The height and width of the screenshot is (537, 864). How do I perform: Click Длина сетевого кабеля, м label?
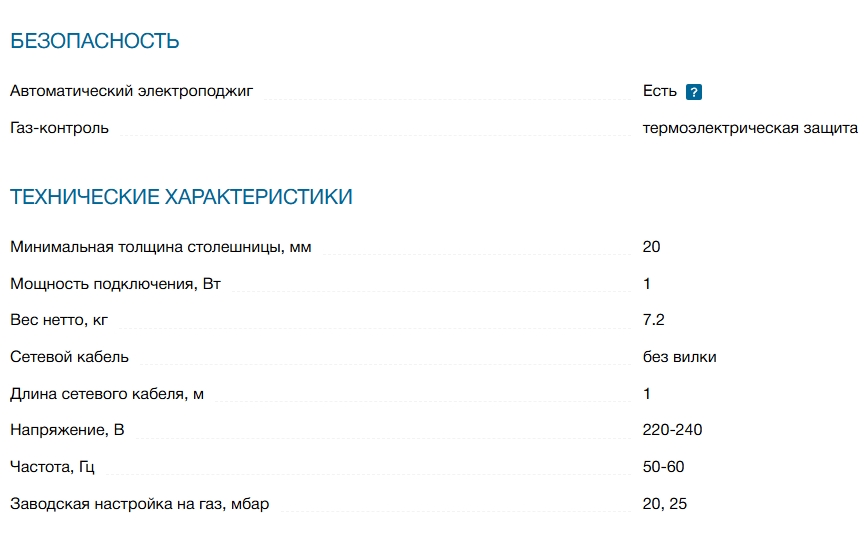tap(107, 394)
